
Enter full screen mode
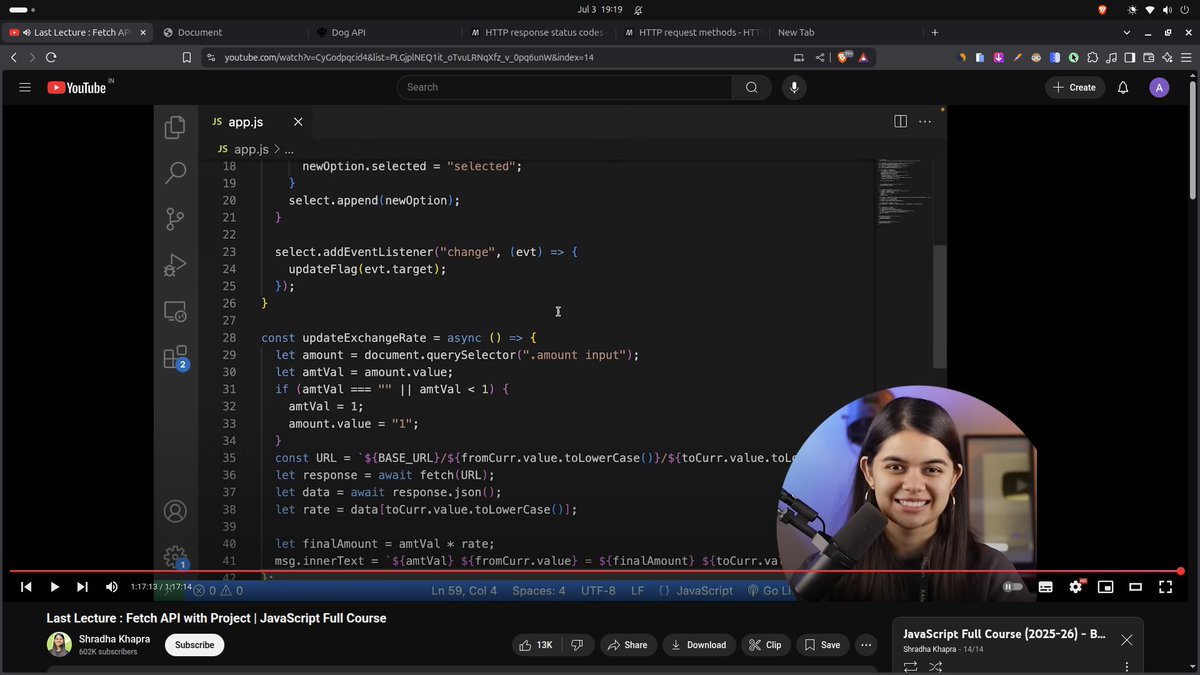pyautogui.click(x=1166, y=587)
